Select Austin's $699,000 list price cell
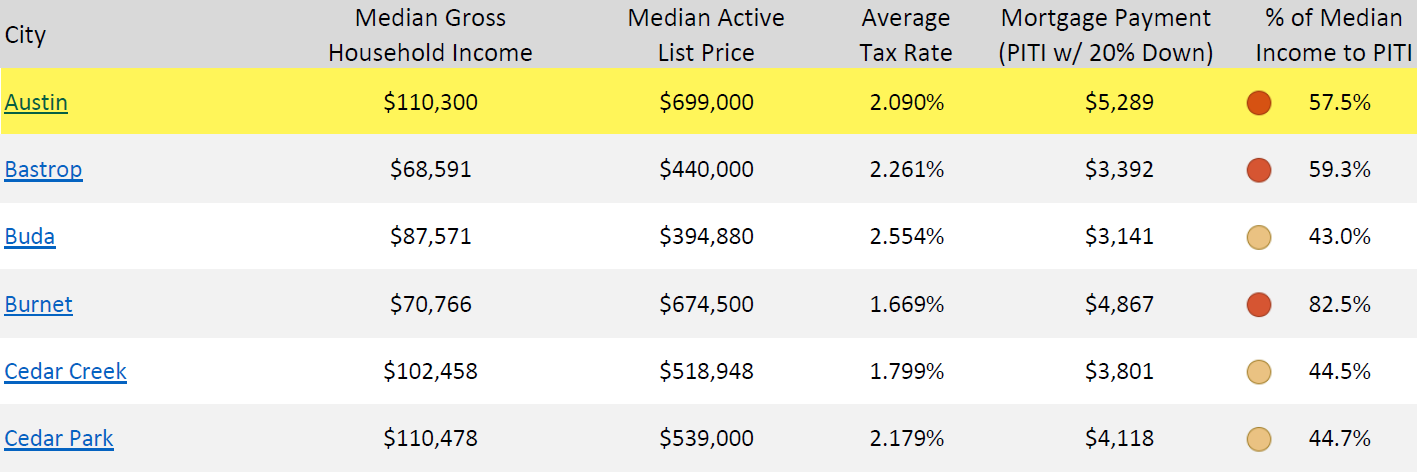 coord(706,102)
